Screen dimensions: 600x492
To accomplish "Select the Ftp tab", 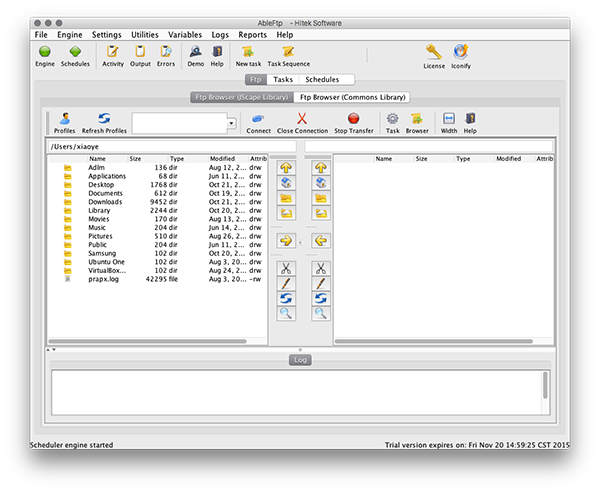I will 256,80.
